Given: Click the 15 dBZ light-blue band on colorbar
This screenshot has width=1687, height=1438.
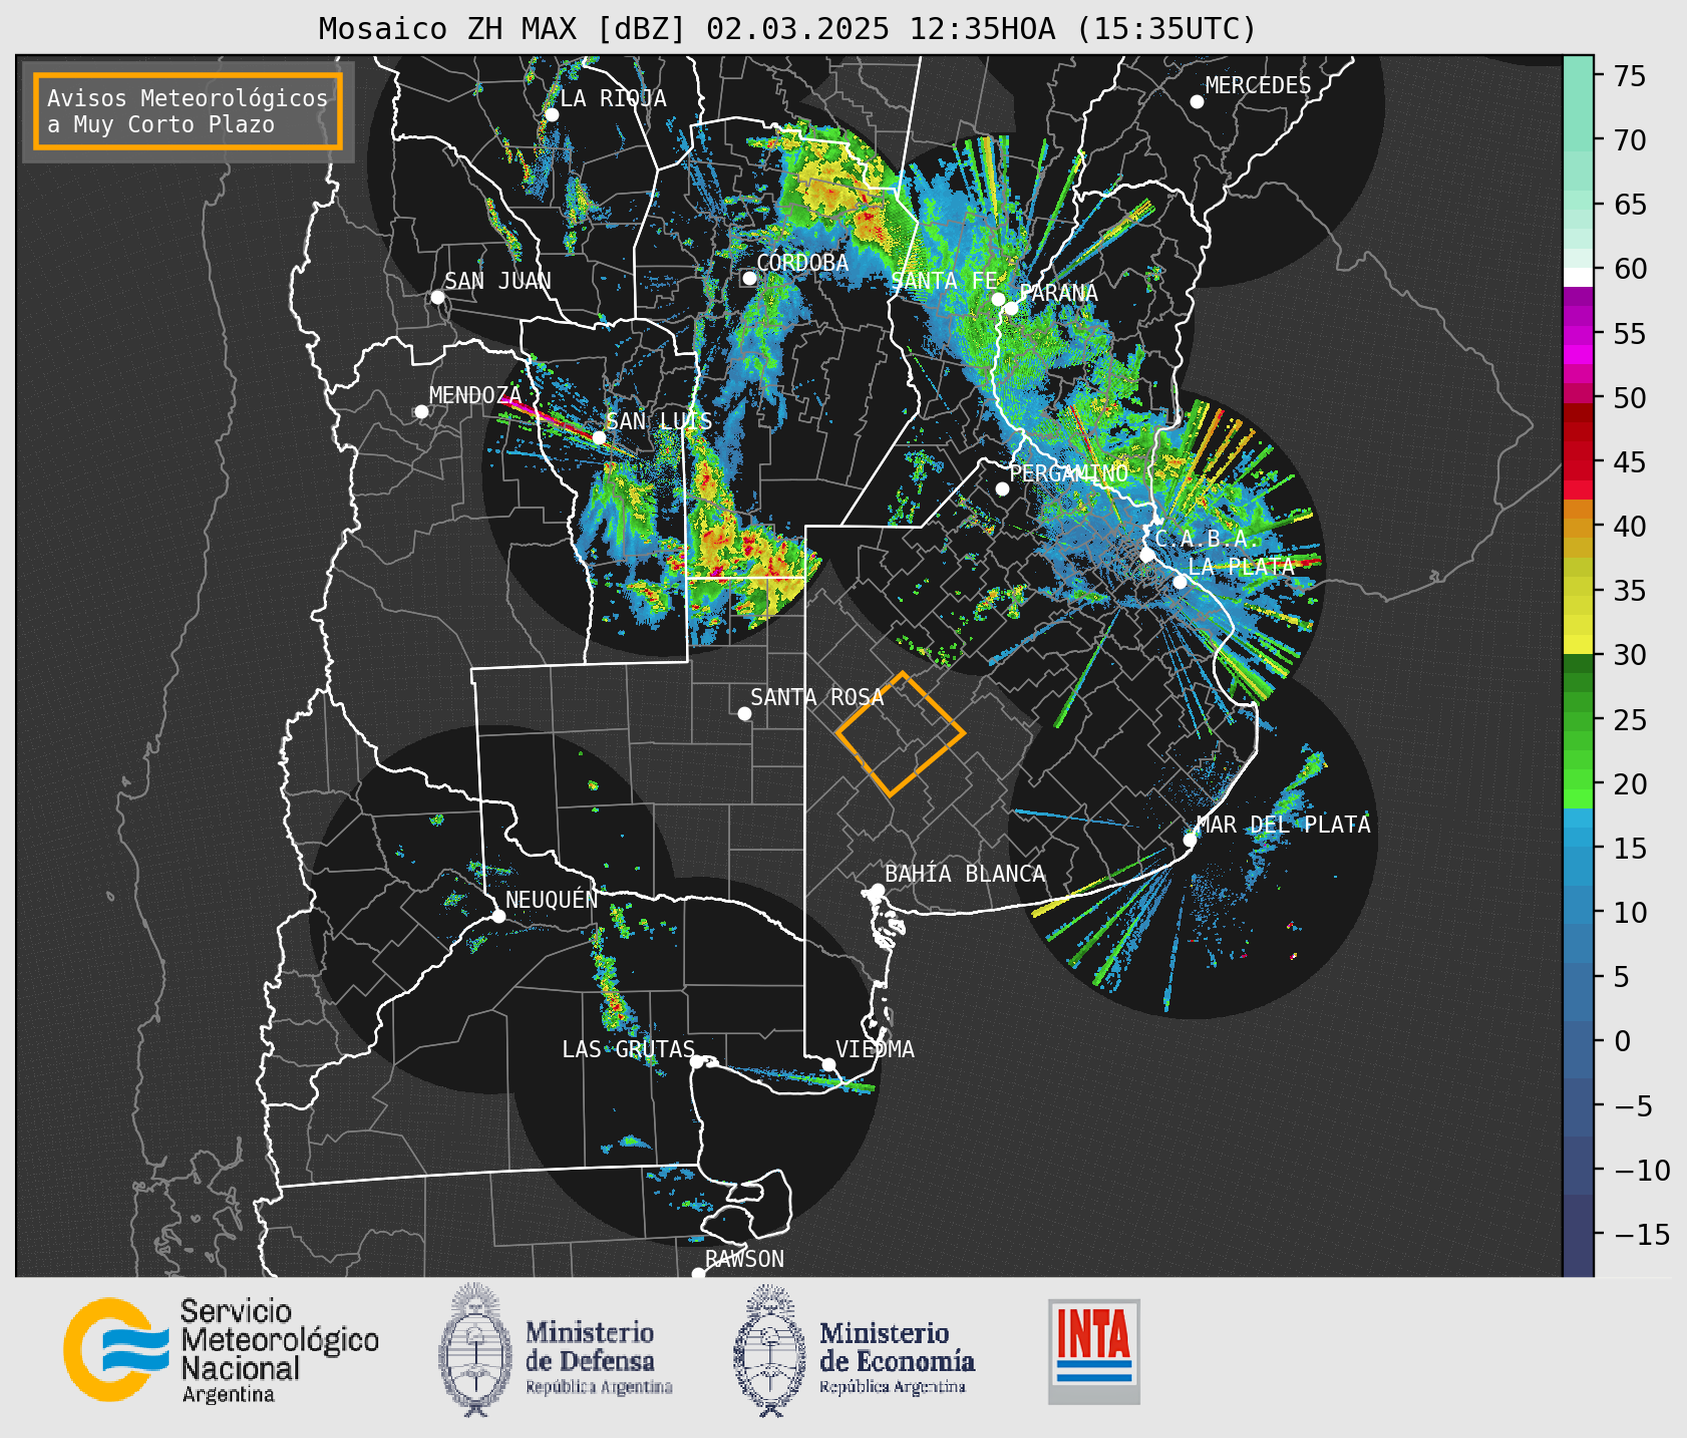Looking at the screenshot, I should [x=1578, y=848].
